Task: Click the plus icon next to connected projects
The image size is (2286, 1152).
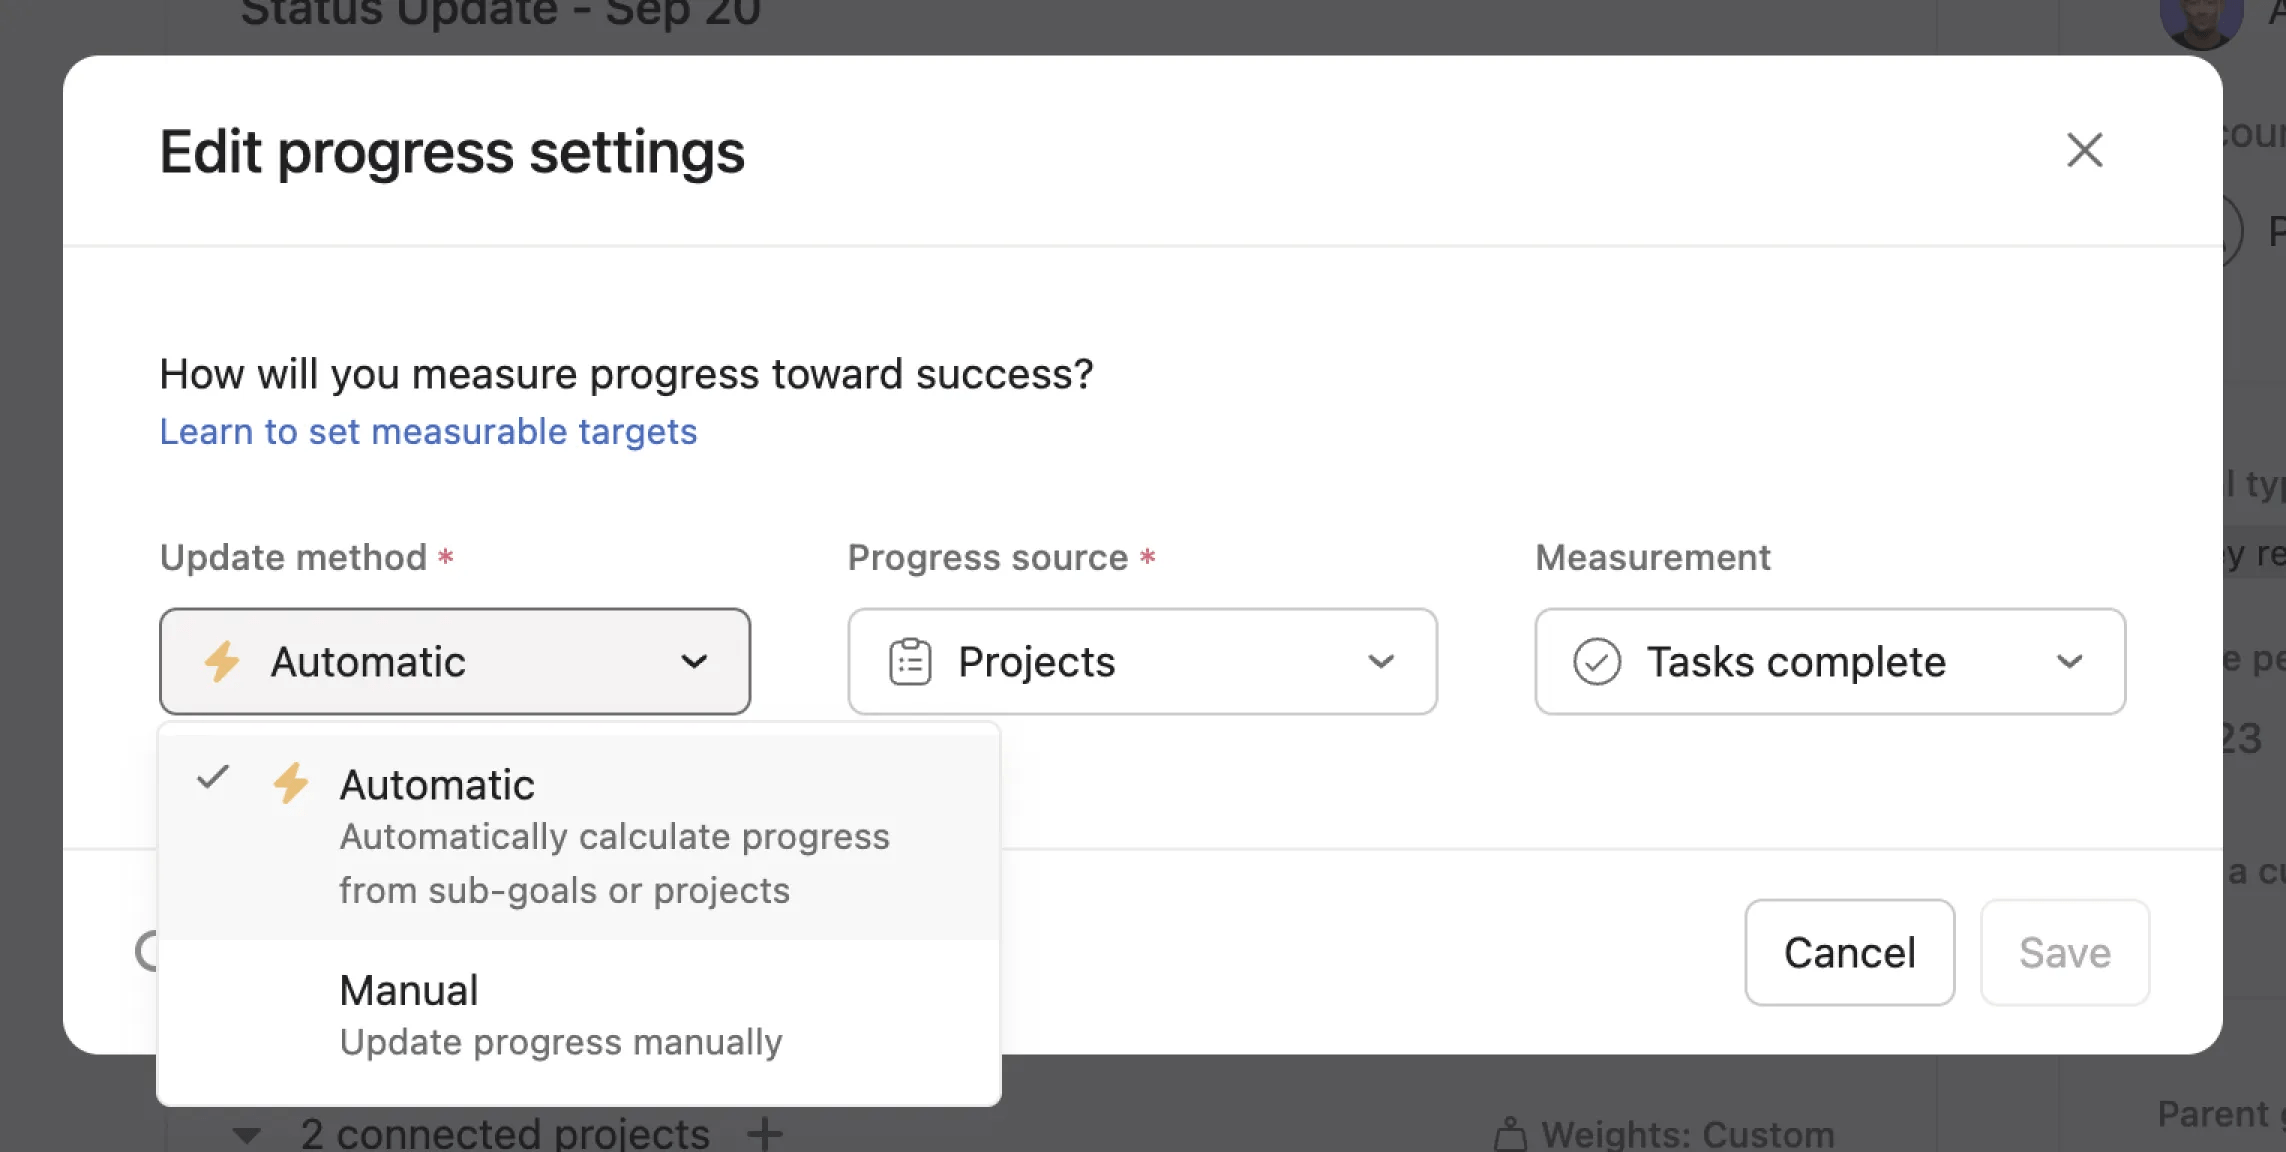Action: pos(765,1134)
